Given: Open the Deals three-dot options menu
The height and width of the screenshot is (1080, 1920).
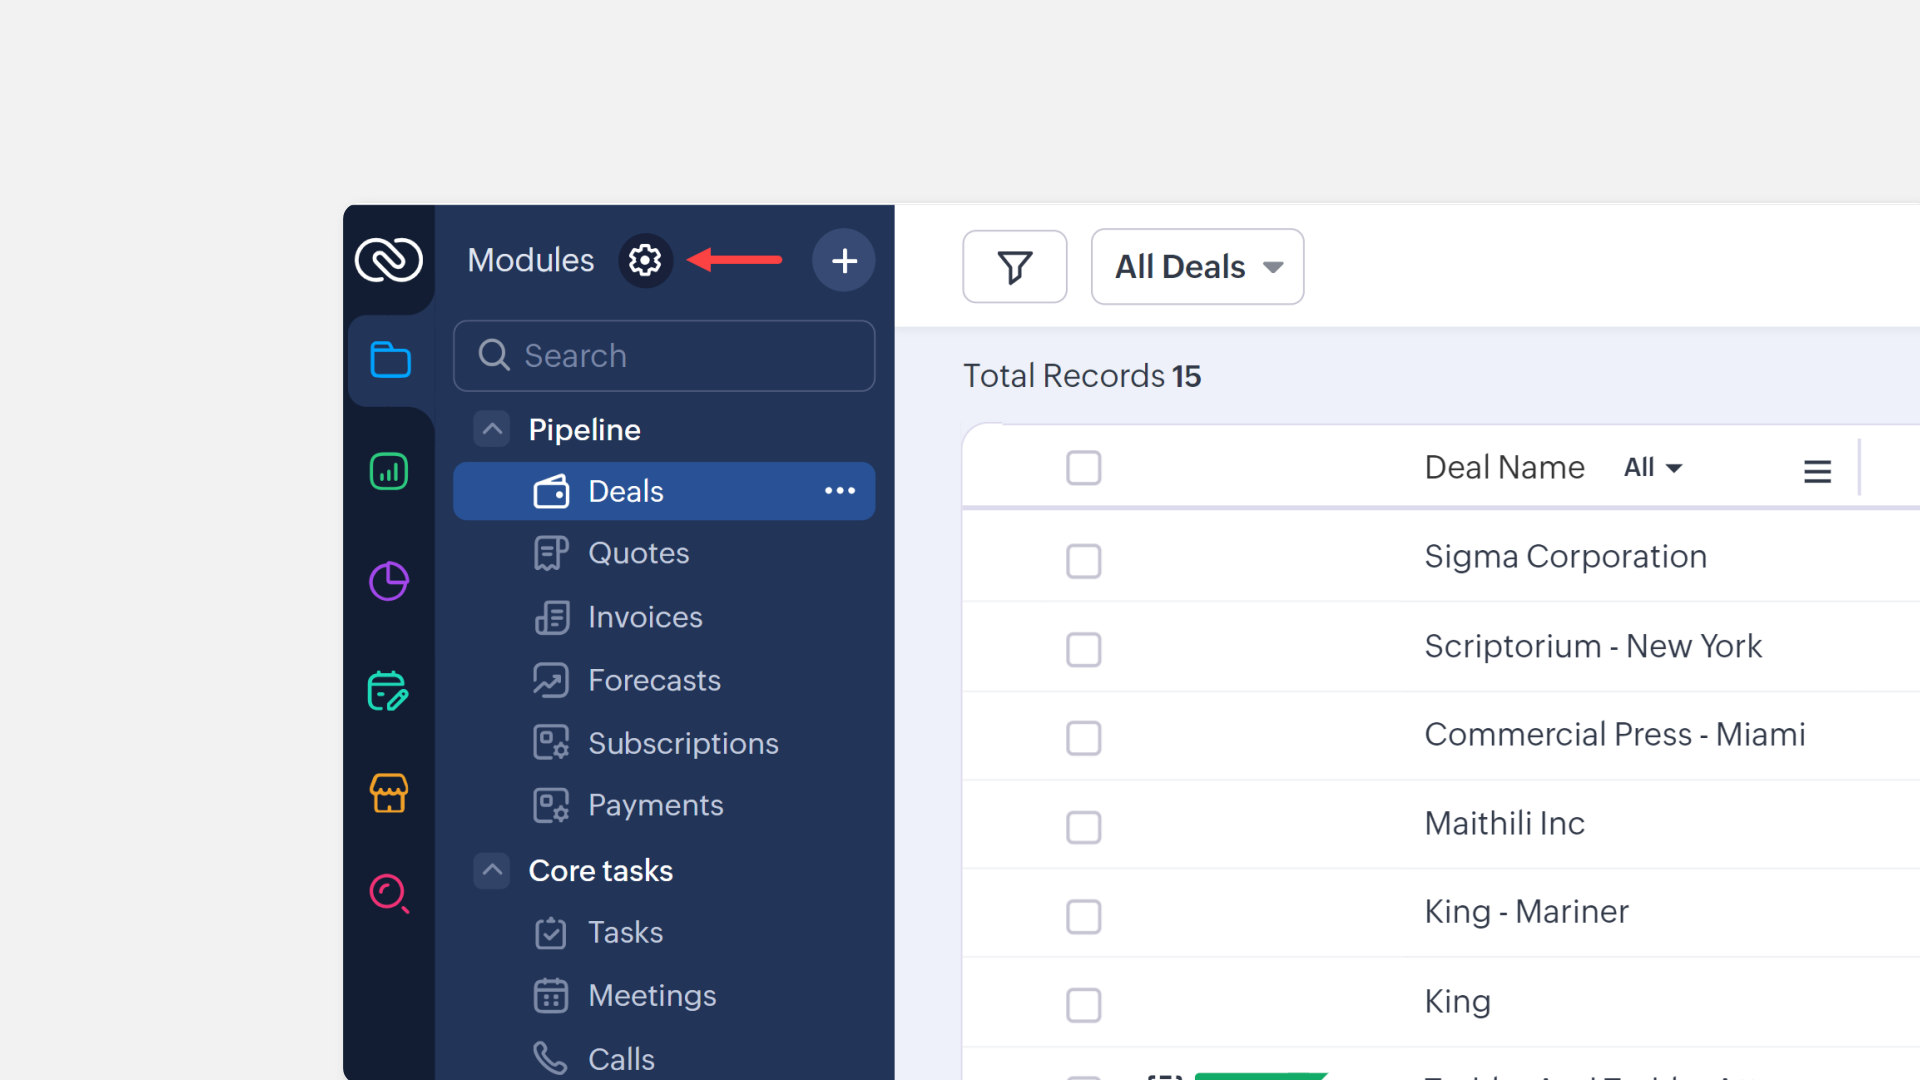Looking at the screenshot, I should 840,491.
